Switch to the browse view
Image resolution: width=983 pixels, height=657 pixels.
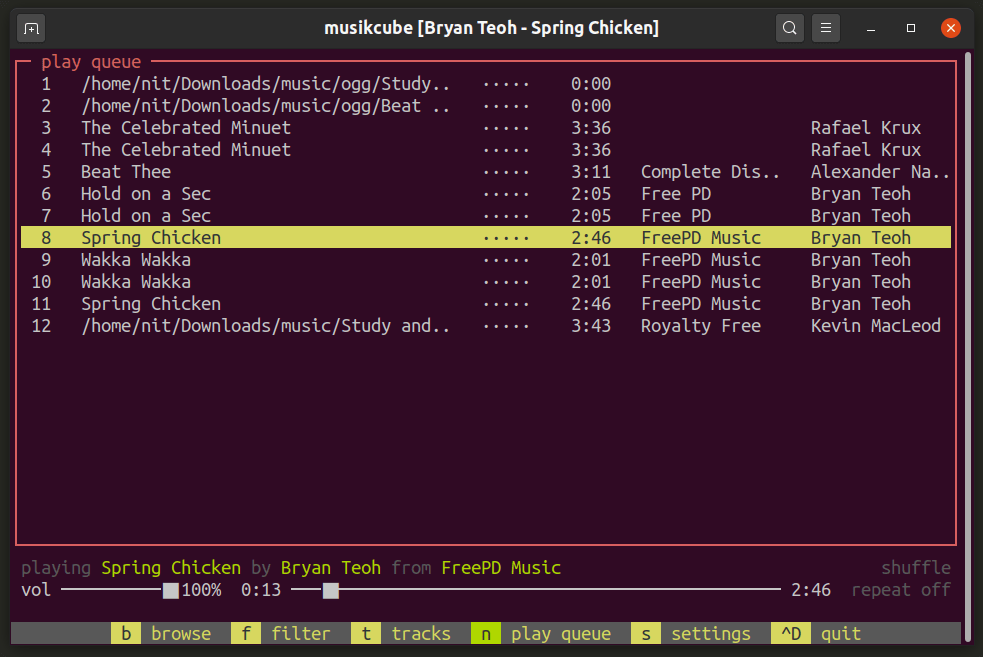(166, 633)
